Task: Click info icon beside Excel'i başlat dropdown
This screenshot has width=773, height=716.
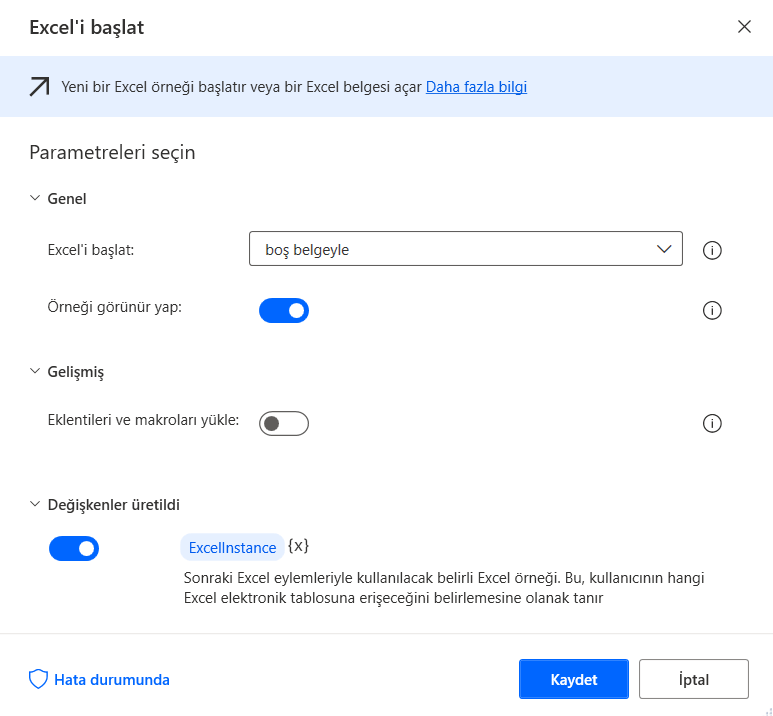Action: tap(712, 250)
